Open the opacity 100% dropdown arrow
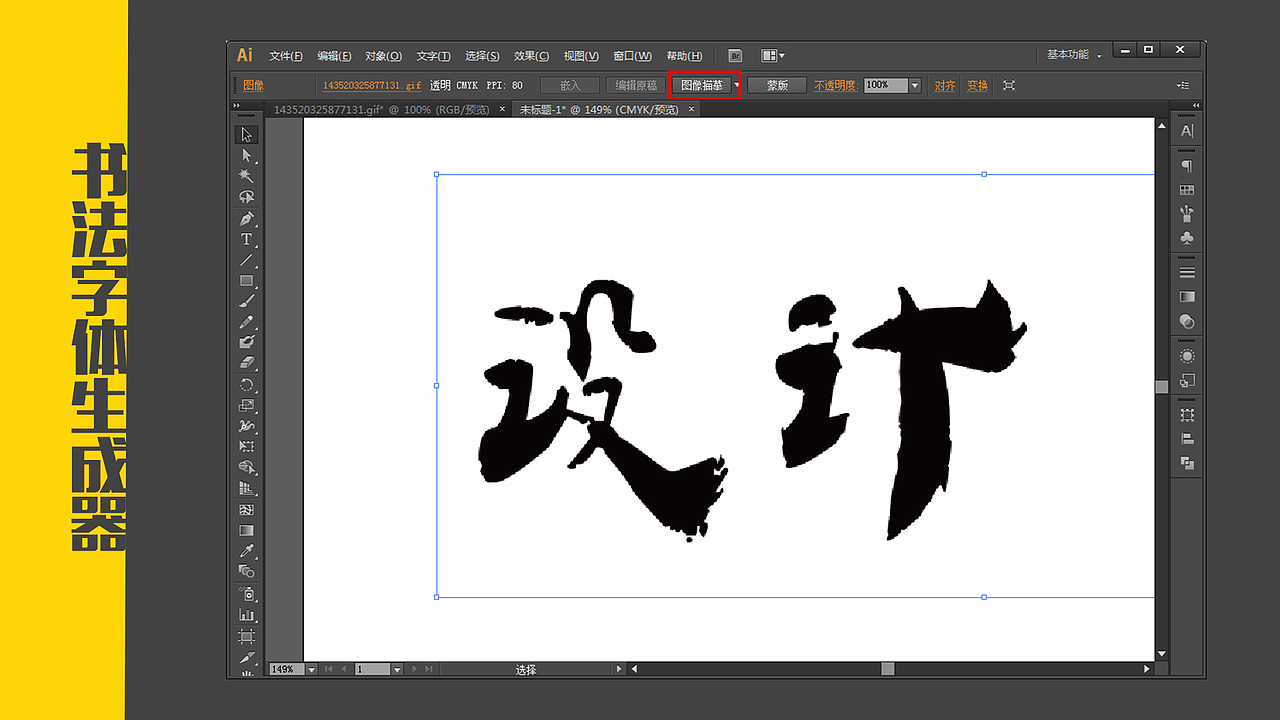 tap(914, 85)
